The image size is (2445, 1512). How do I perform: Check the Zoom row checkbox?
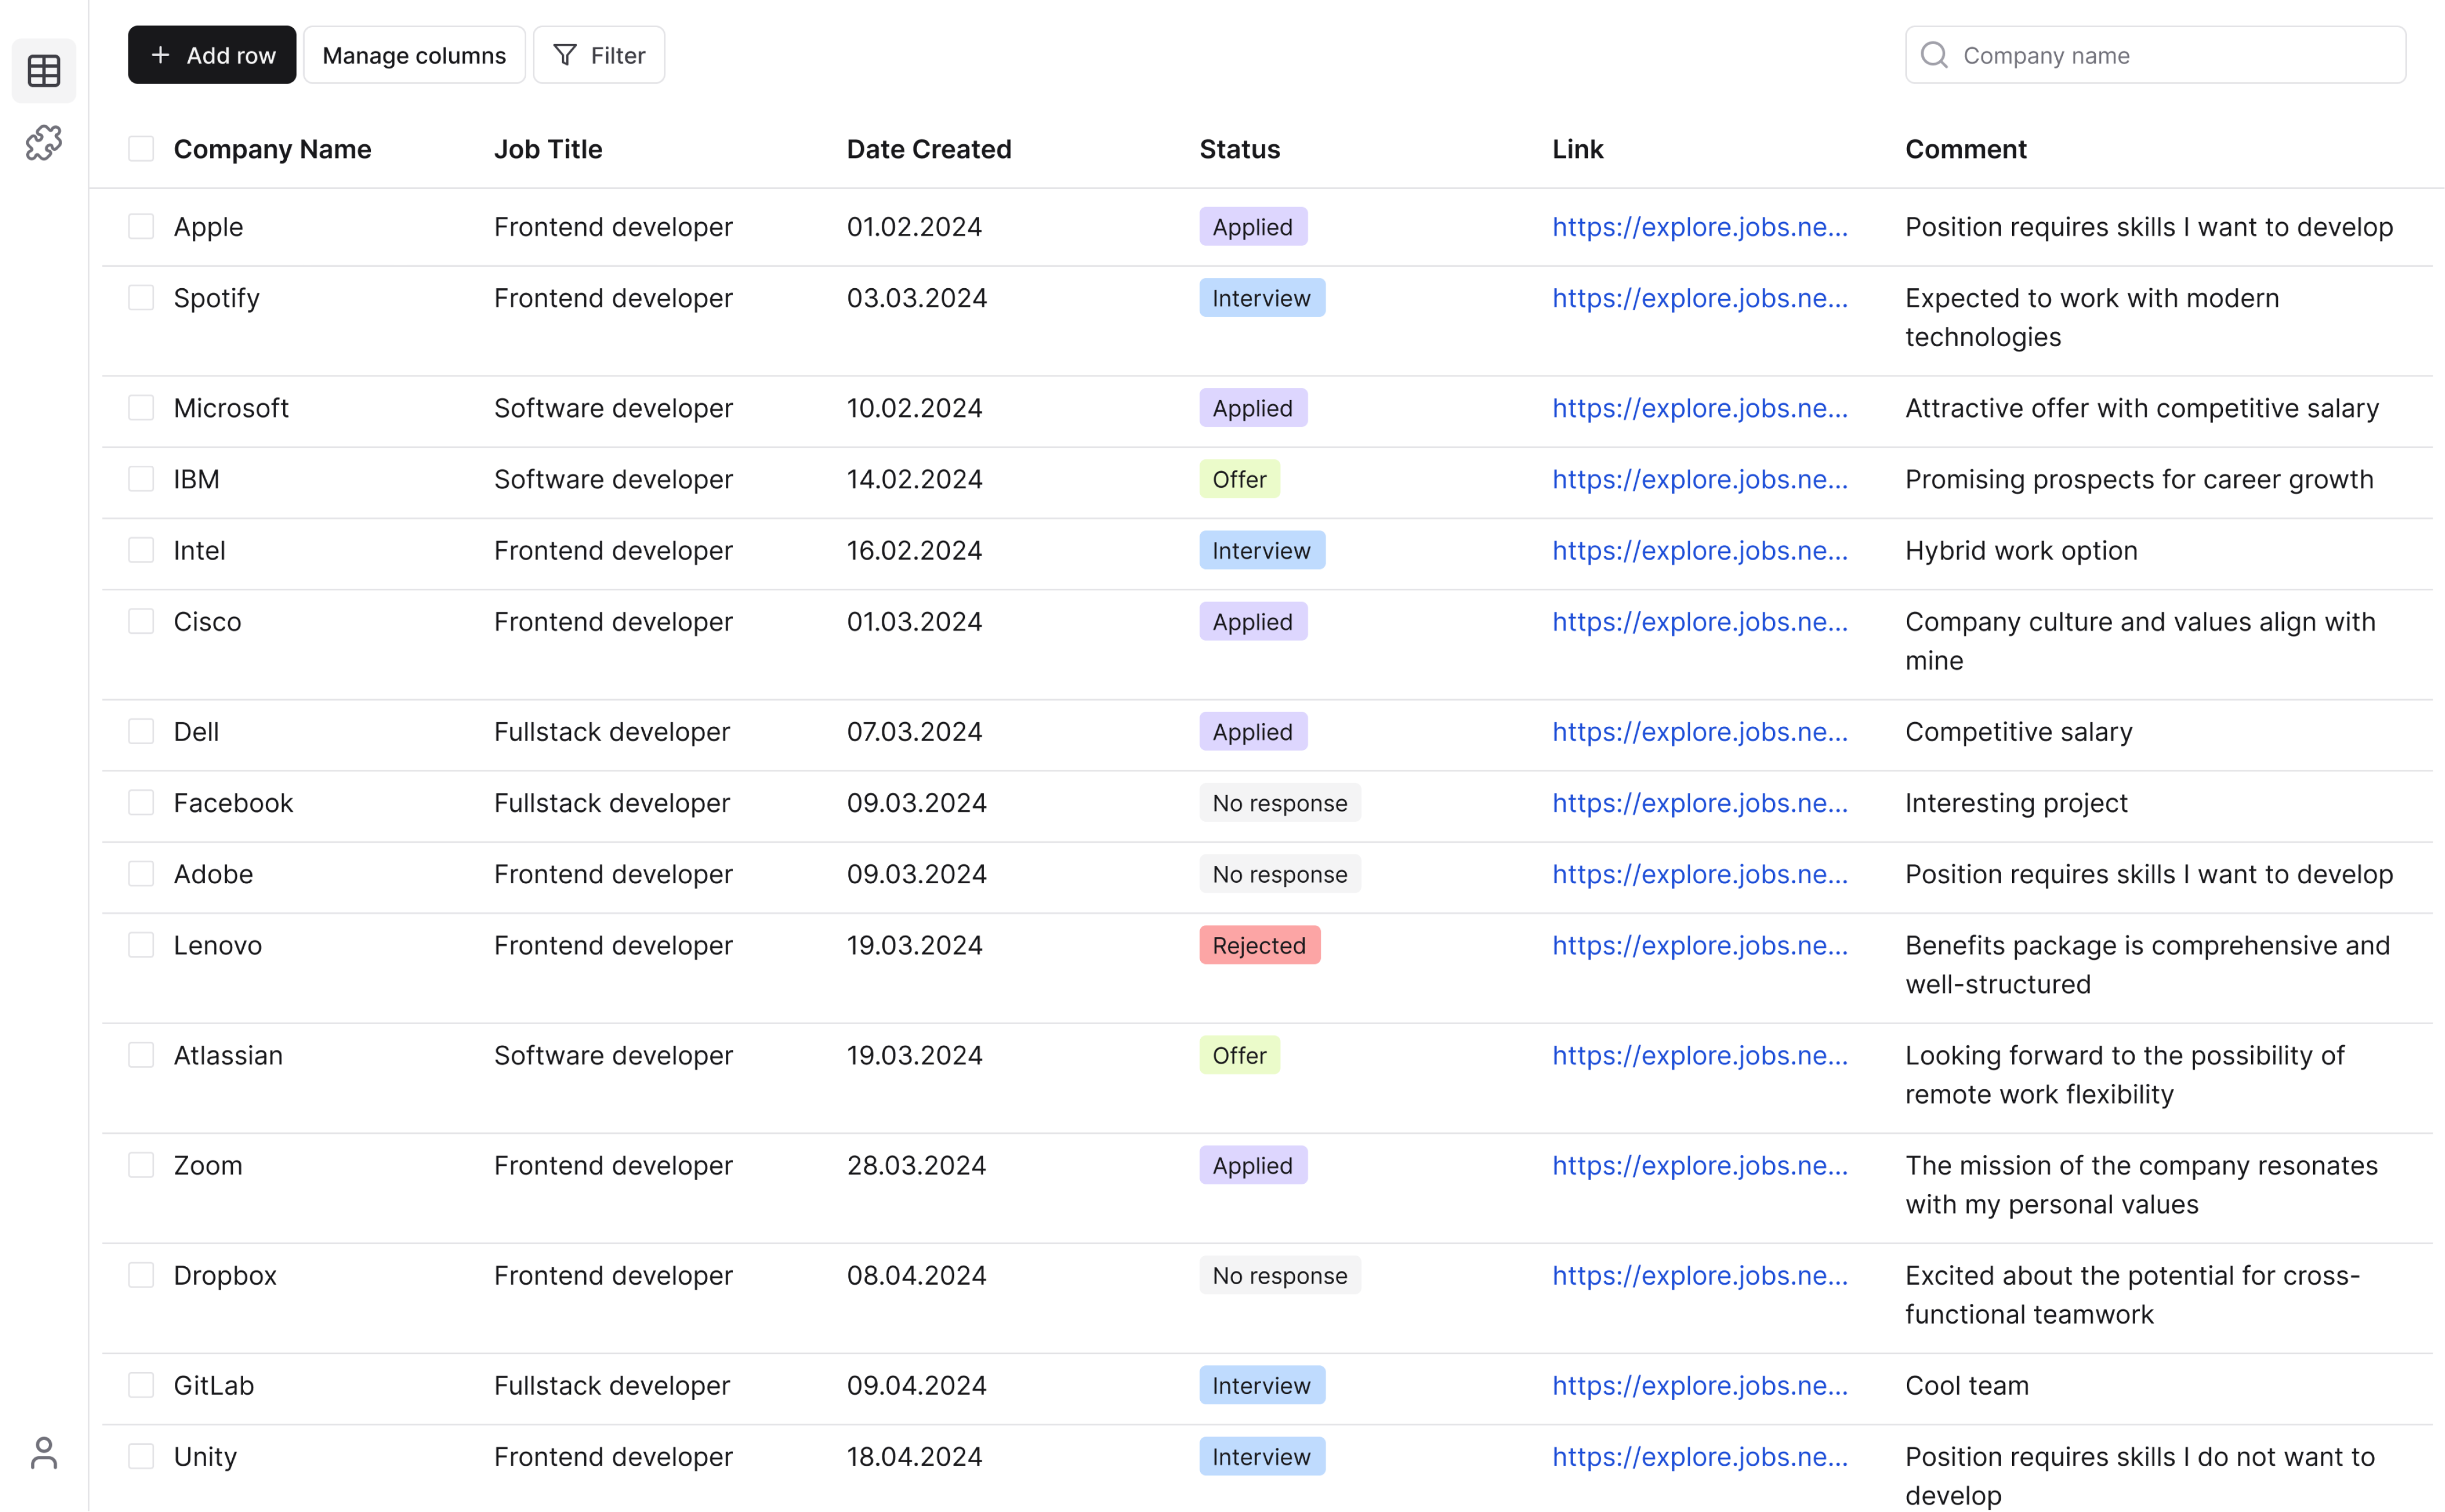point(141,1165)
